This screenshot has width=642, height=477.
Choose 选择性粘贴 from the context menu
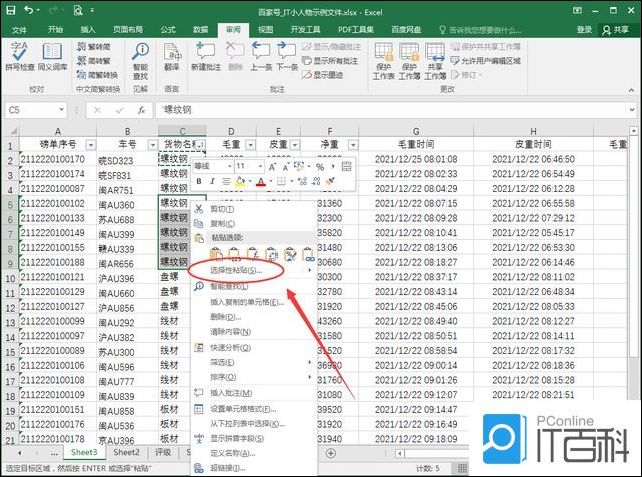click(x=254, y=270)
